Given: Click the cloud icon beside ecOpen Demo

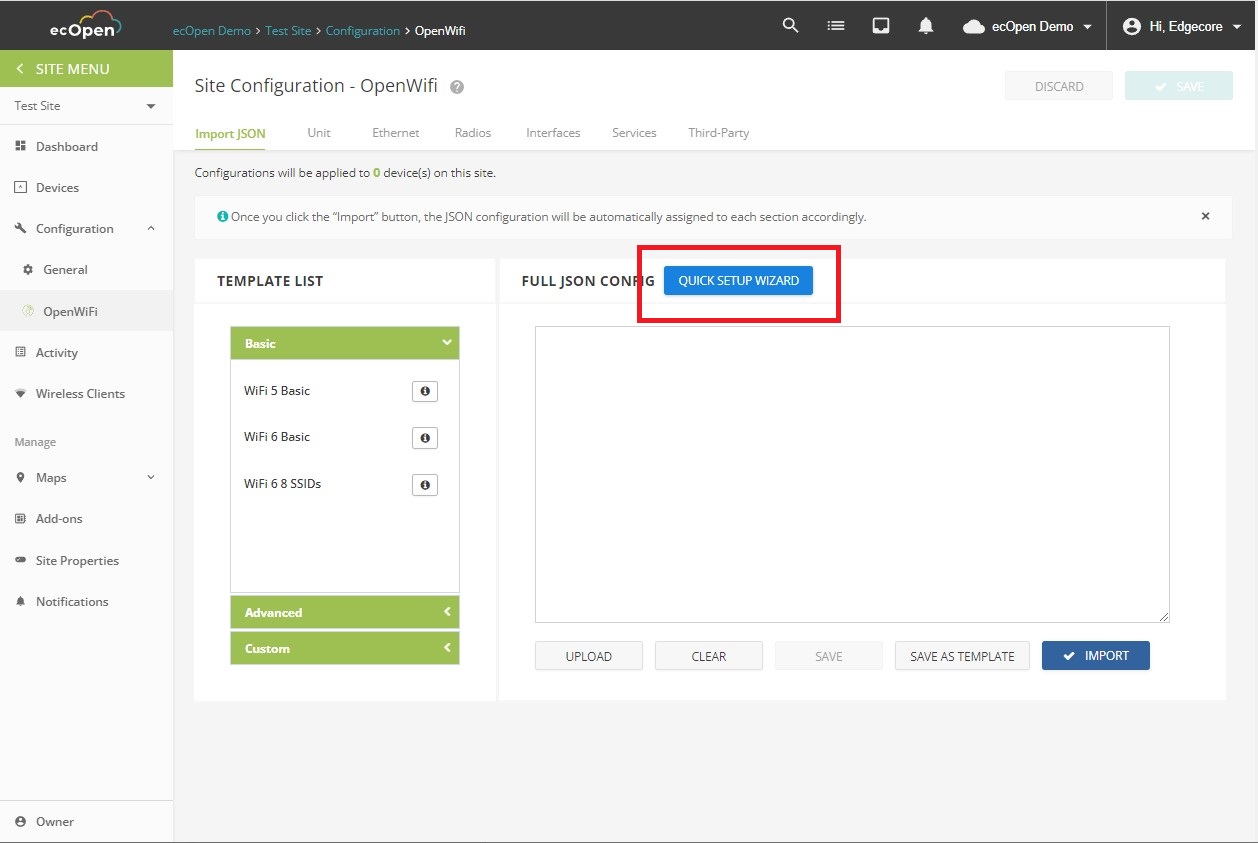Looking at the screenshot, I should (973, 27).
